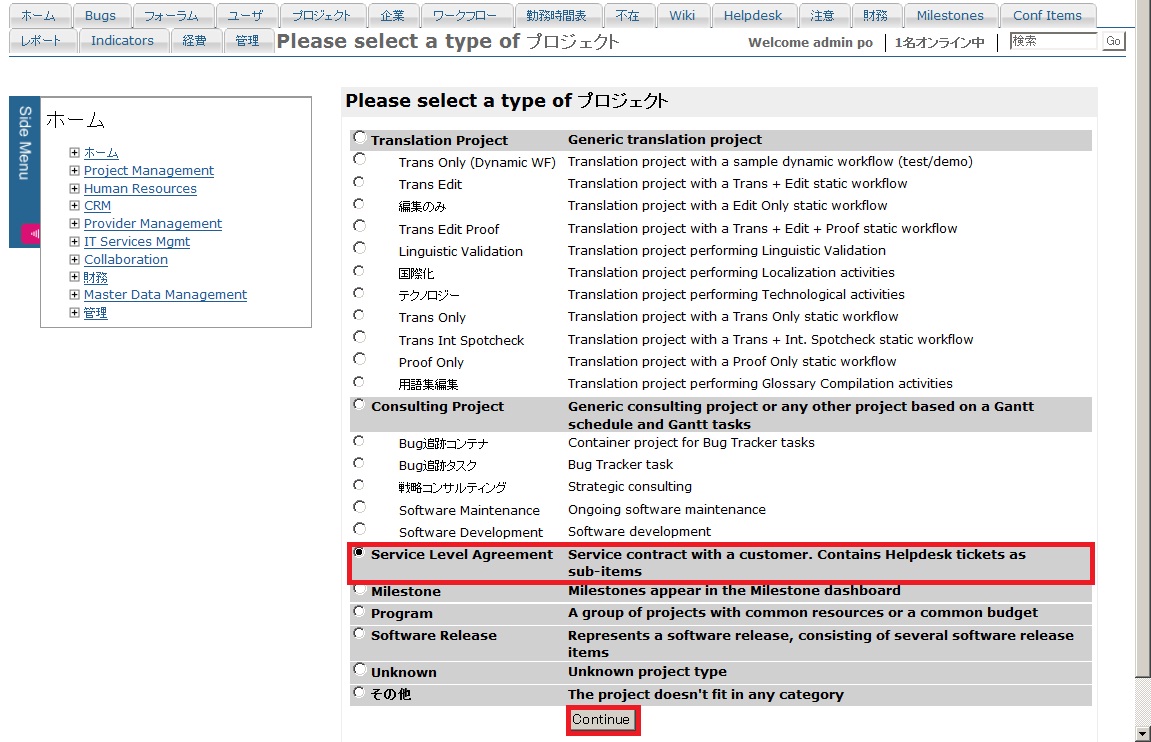Choose the Software Development radio button
Image resolution: width=1151 pixels, height=742 pixels.
(x=359, y=528)
